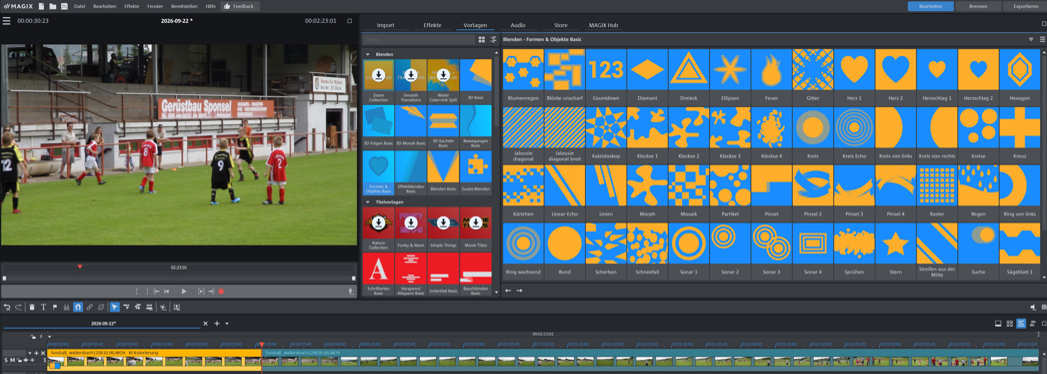Screen dimensions: 1047x374
Task: Switch to the Brennen workspace button
Action: pos(978,6)
